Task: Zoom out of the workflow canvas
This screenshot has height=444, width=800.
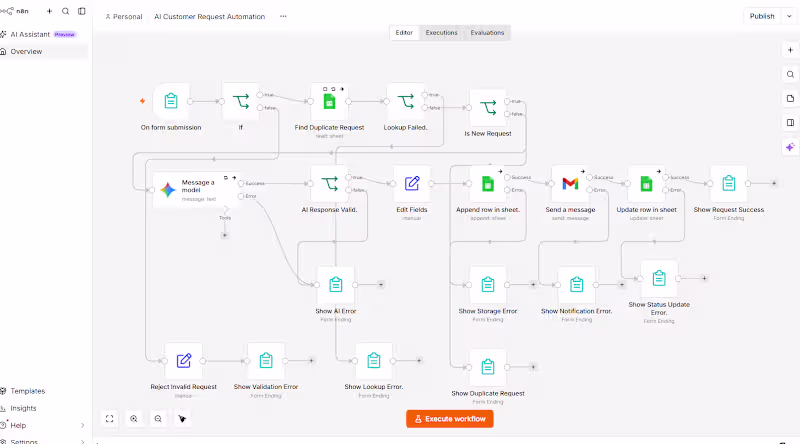Action: (158, 418)
